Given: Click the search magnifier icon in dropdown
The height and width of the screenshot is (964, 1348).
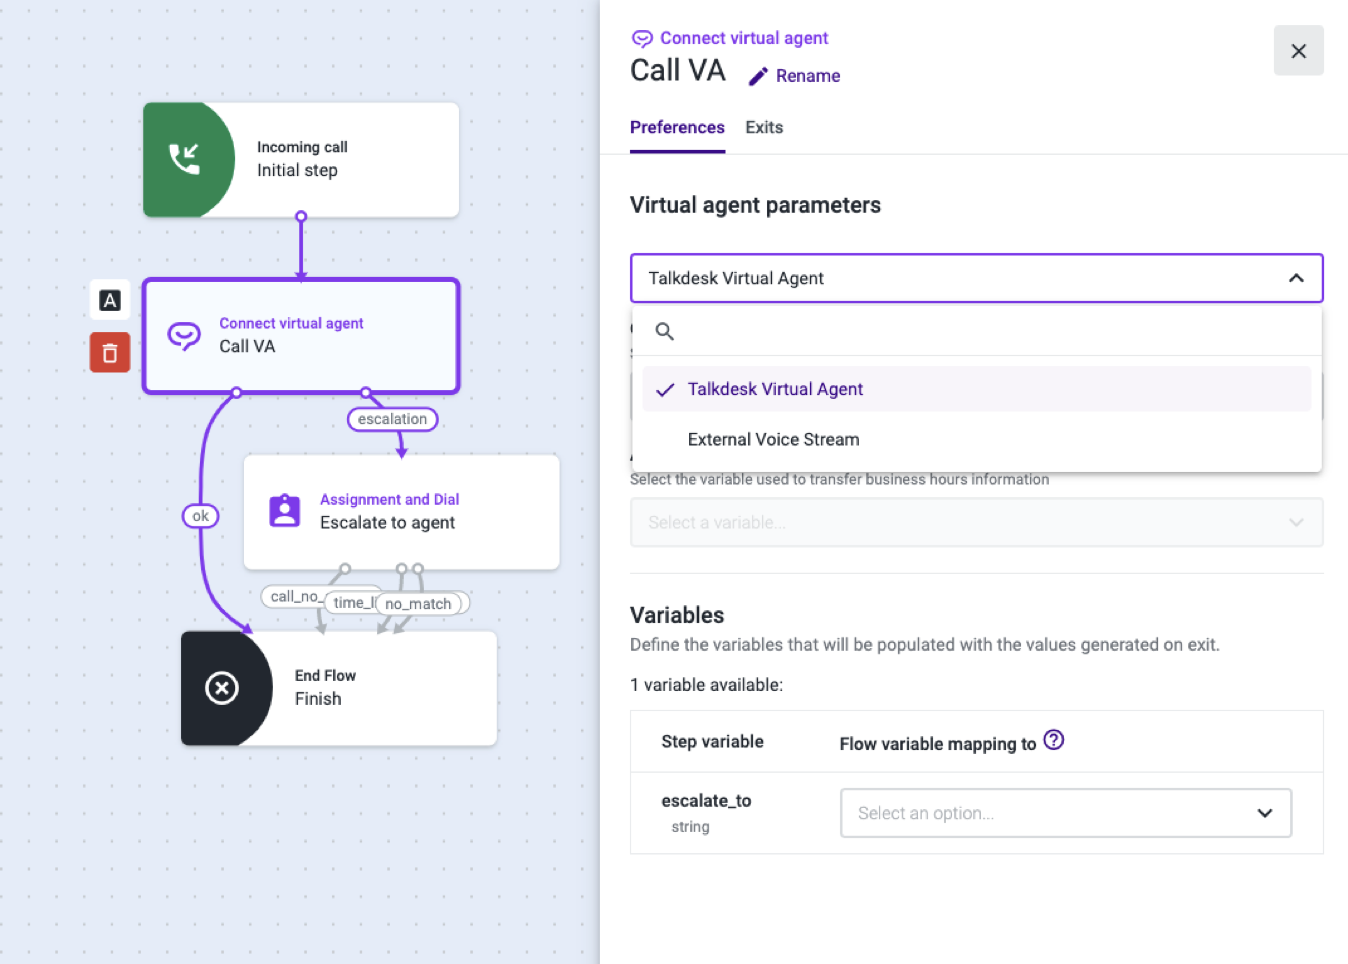Looking at the screenshot, I should click(664, 331).
